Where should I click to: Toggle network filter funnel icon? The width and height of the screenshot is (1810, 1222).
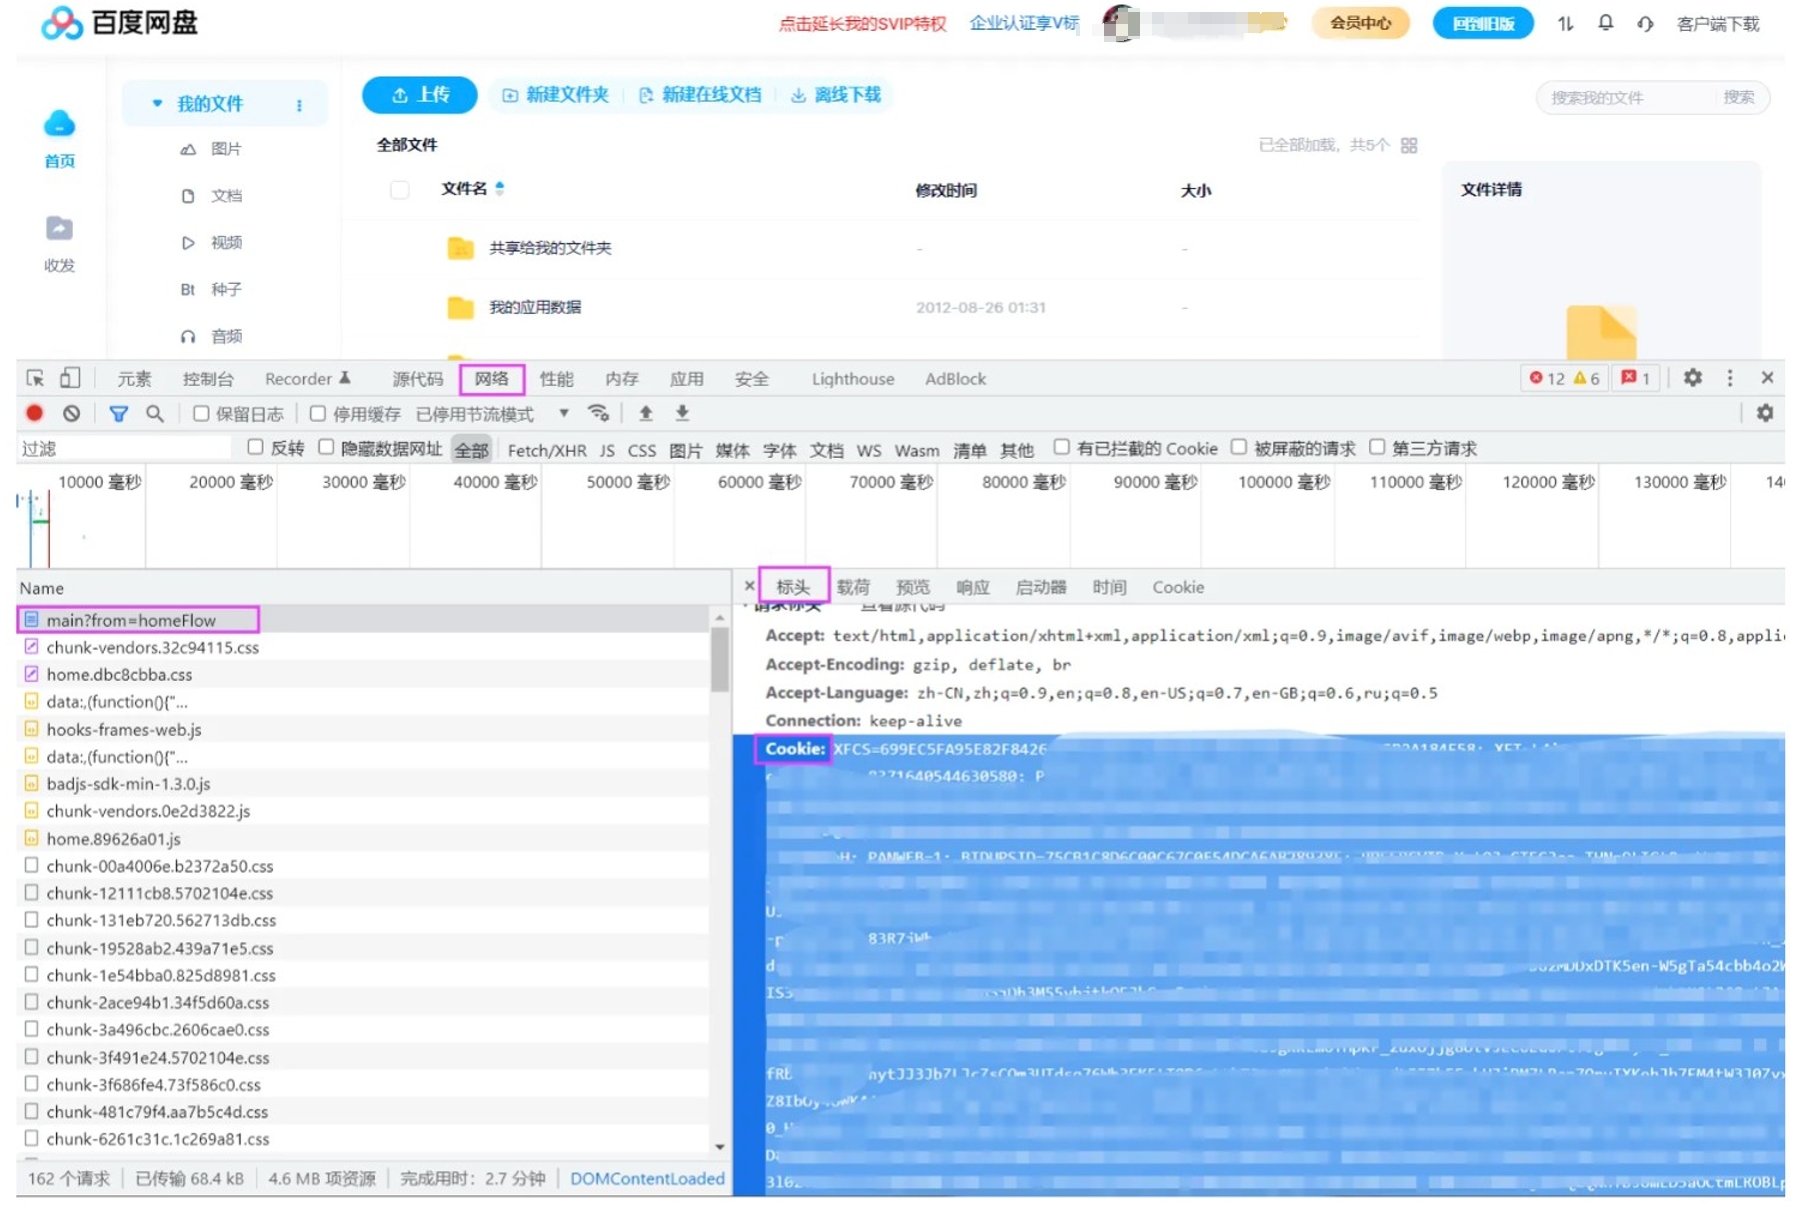pos(118,413)
